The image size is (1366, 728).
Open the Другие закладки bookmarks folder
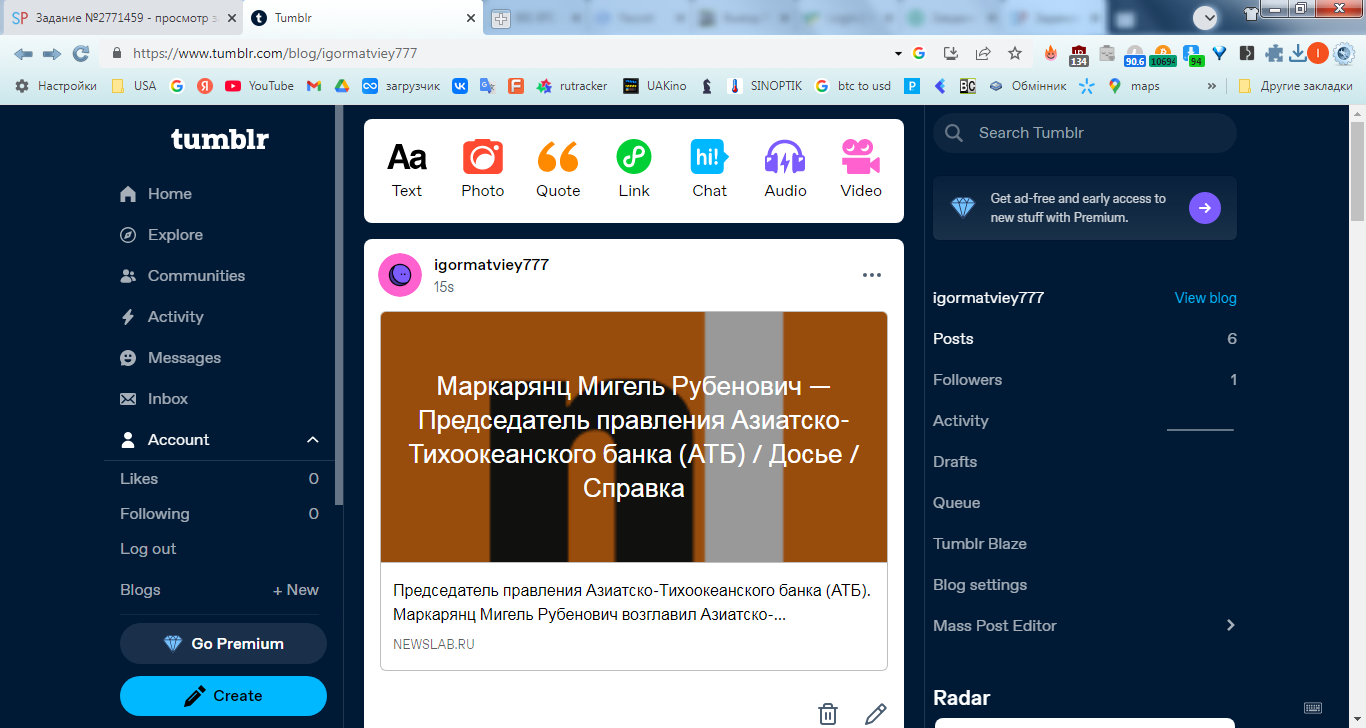click(1295, 86)
